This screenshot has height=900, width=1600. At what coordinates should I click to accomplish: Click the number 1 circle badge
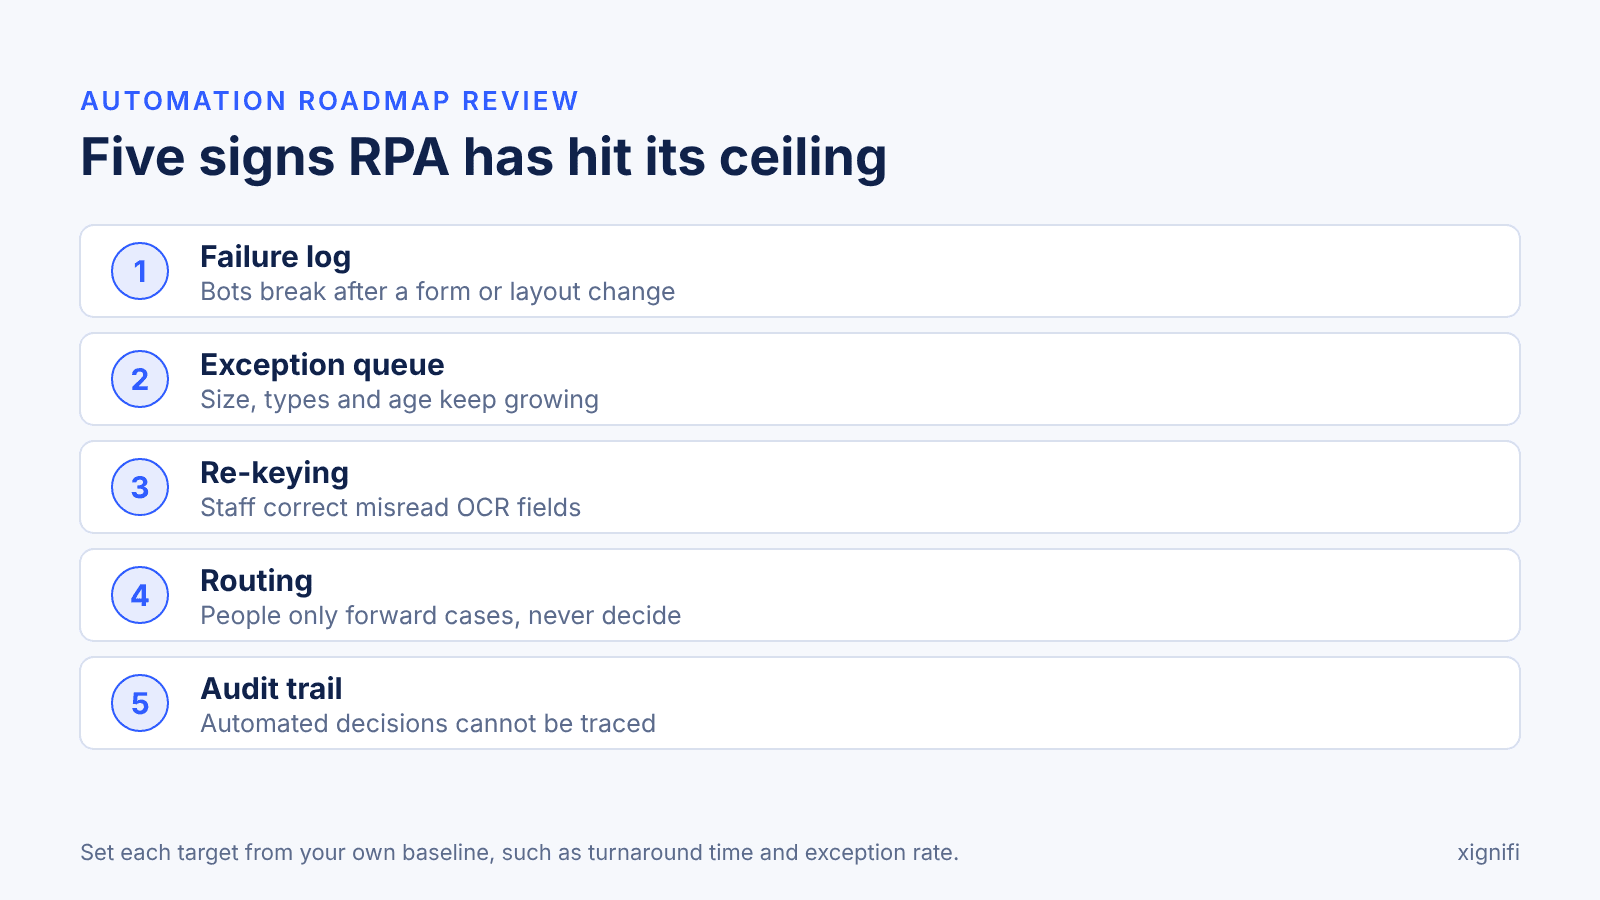(x=140, y=271)
